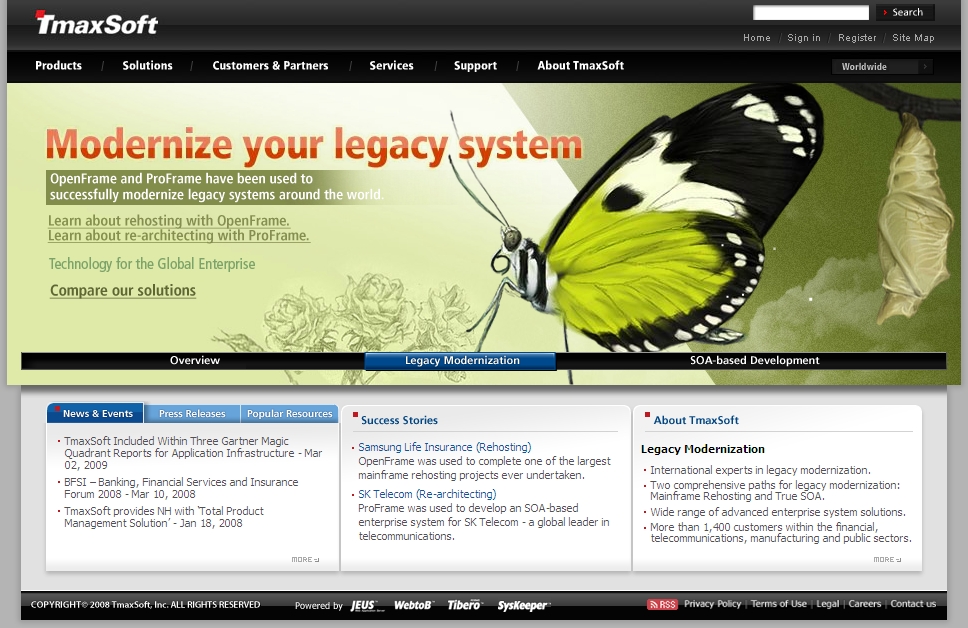Select the News & Events tab
The height and width of the screenshot is (628, 968).
point(96,413)
